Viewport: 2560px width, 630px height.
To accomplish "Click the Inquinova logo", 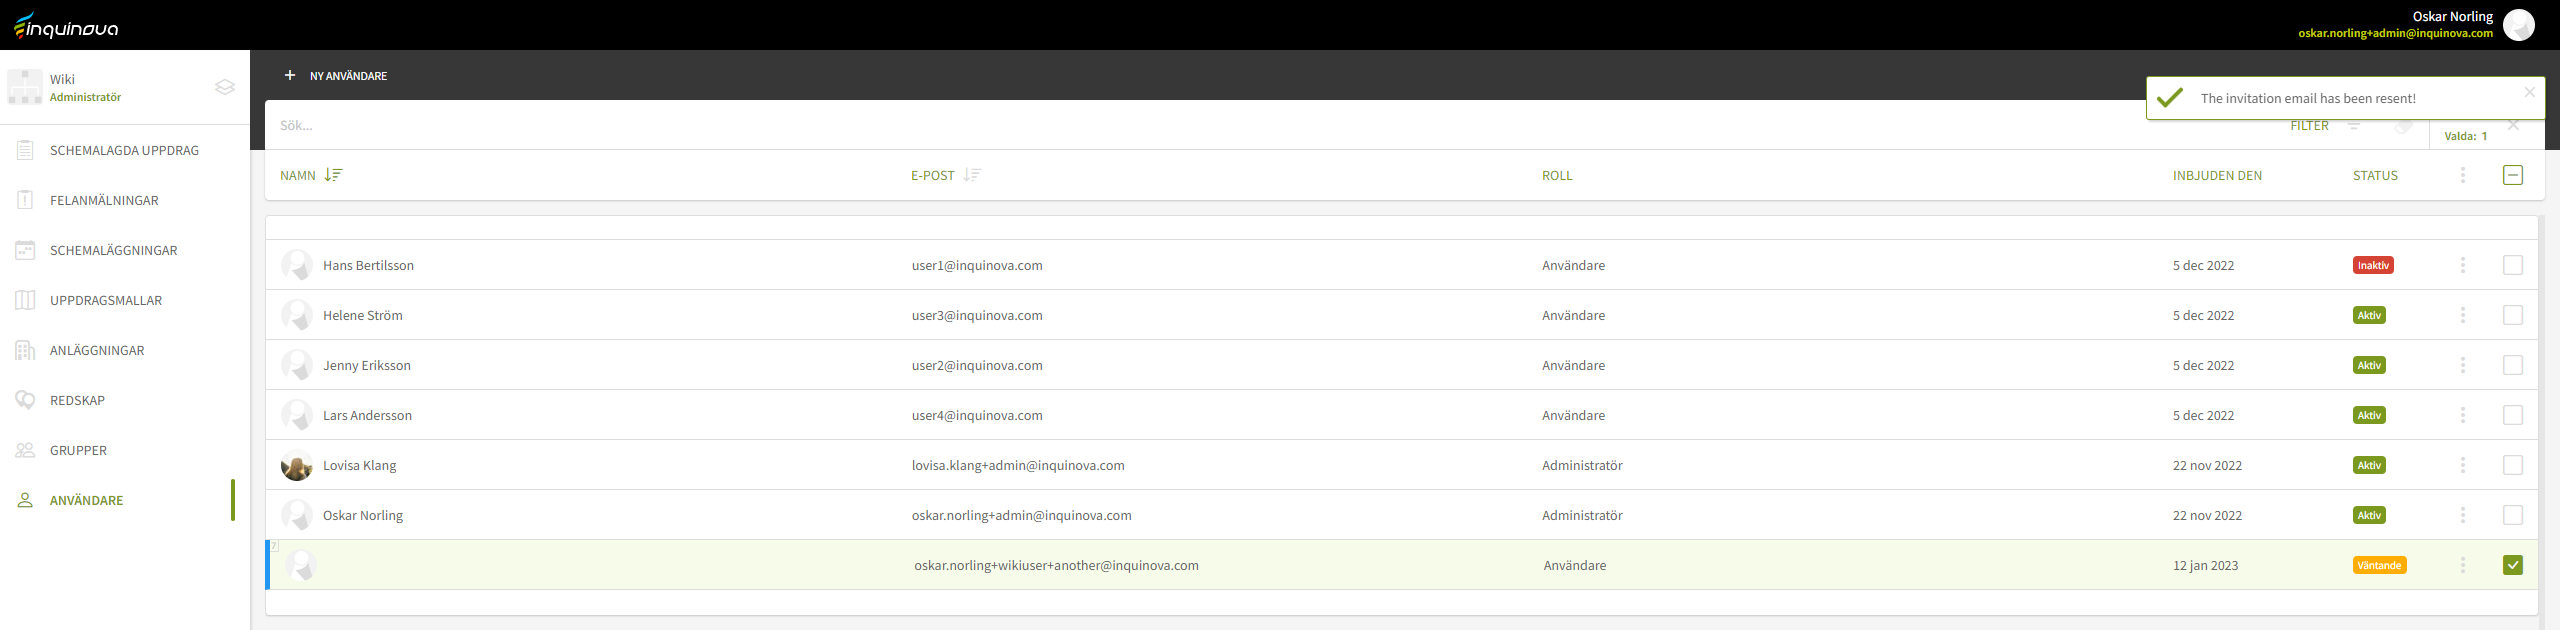I will pos(66,26).
